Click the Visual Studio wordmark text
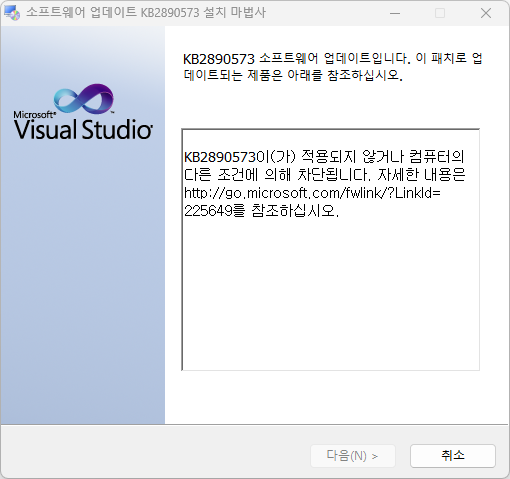 click(83, 129)
